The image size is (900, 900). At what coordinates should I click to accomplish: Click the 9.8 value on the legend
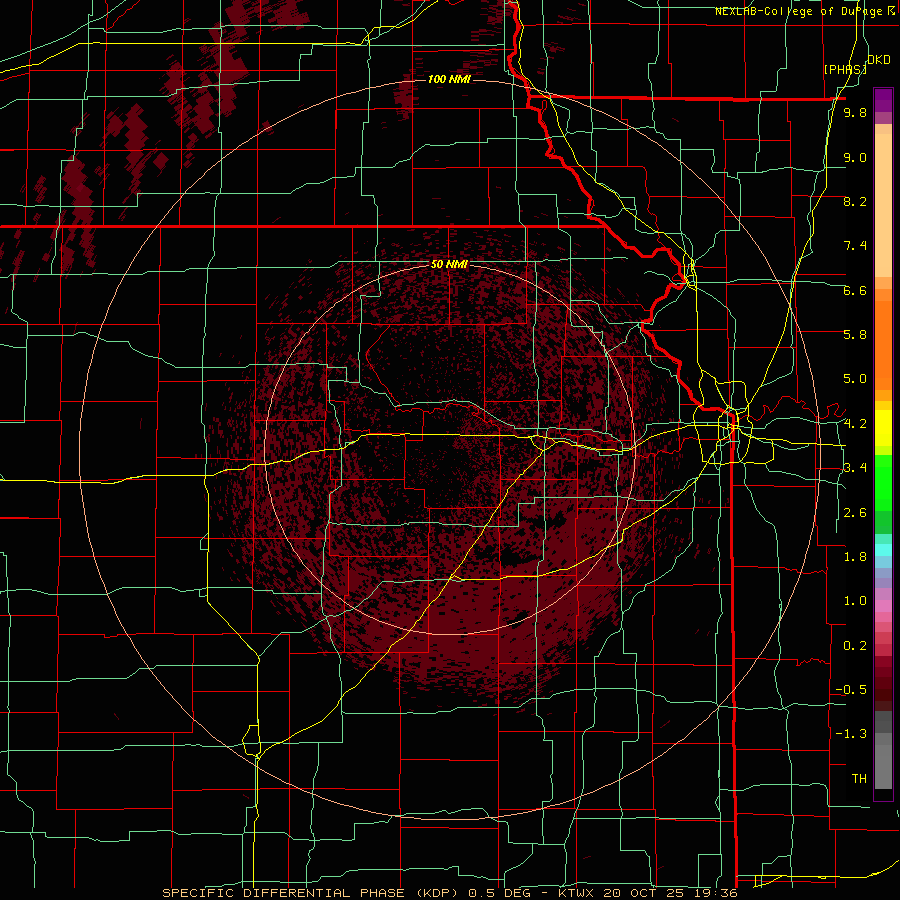855,112
